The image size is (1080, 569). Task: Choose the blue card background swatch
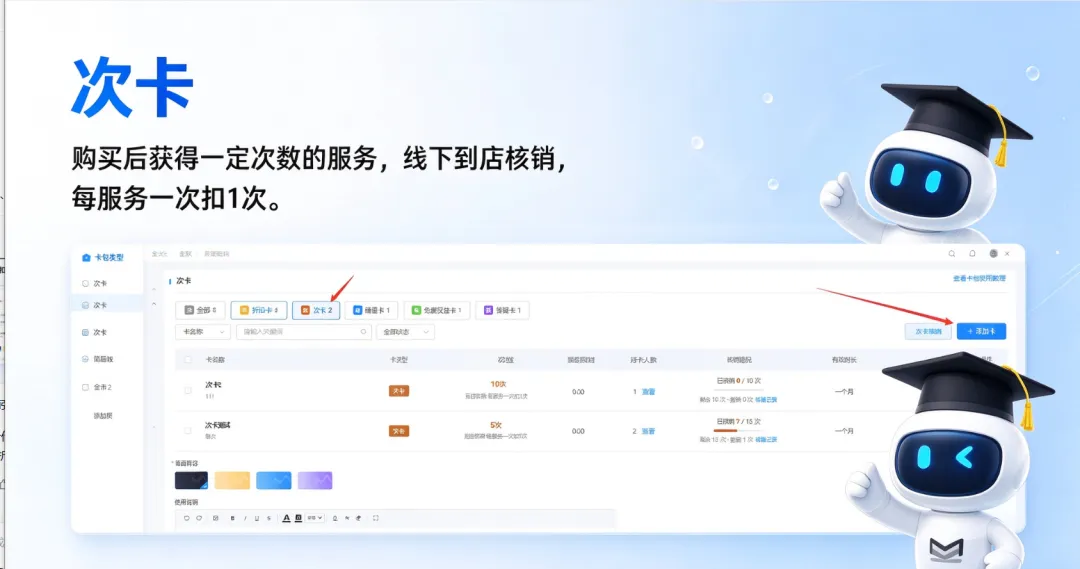[x=273, y=480]
